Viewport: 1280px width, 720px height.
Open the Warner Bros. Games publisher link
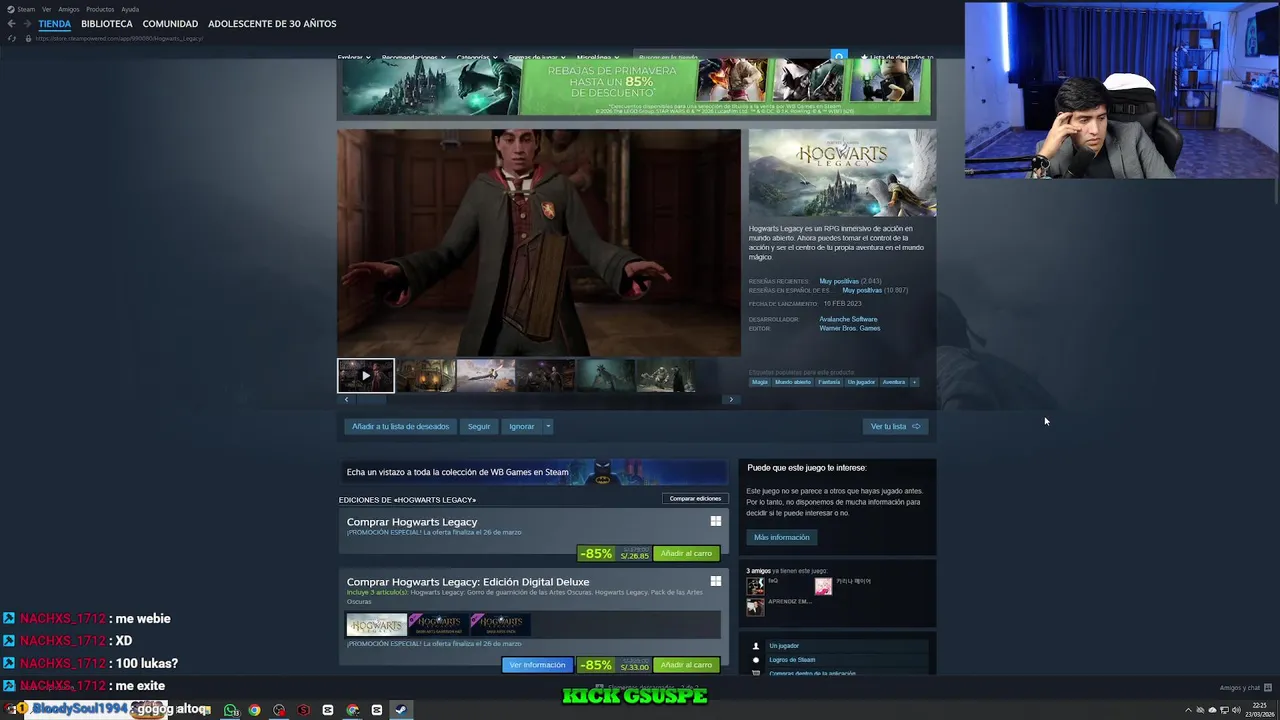pyautogui.click(x=850, y=328)
